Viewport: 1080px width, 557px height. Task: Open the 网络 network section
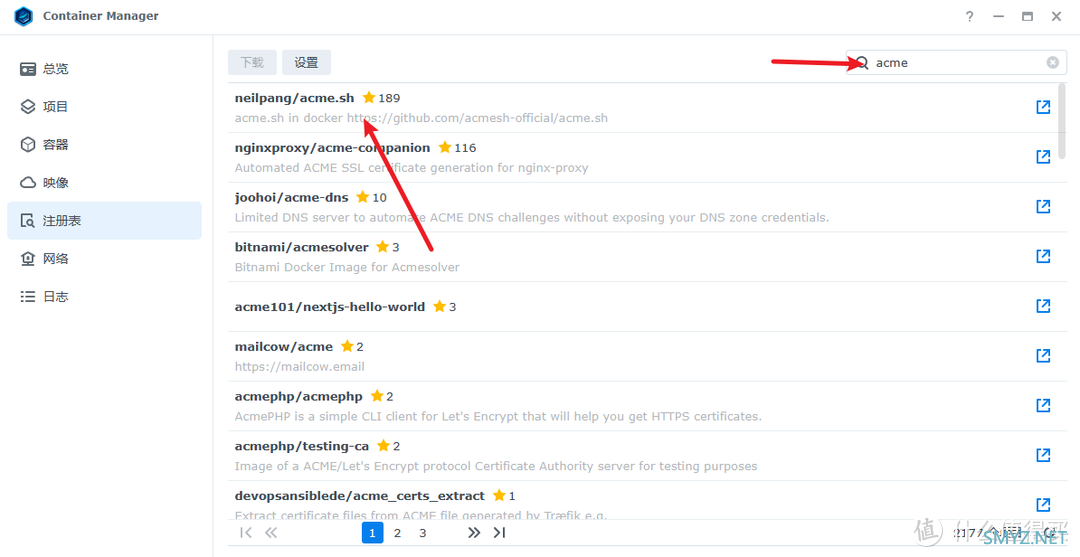tap(104, 258)
